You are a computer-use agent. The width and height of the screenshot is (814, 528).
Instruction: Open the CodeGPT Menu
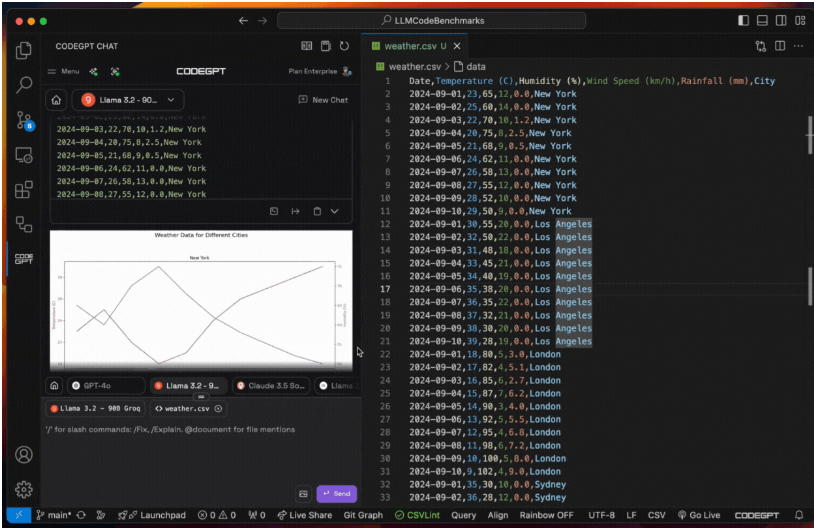click(63, 72)
